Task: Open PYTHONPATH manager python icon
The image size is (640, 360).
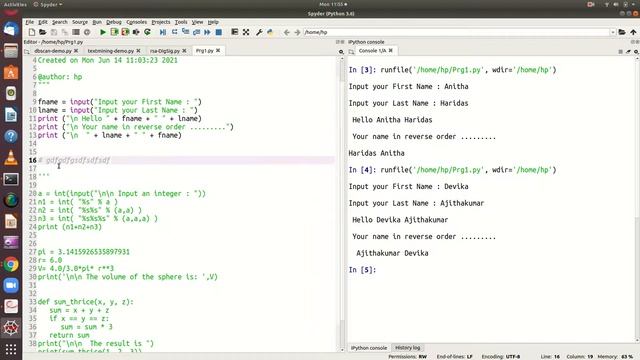Action: coord(270,32)
